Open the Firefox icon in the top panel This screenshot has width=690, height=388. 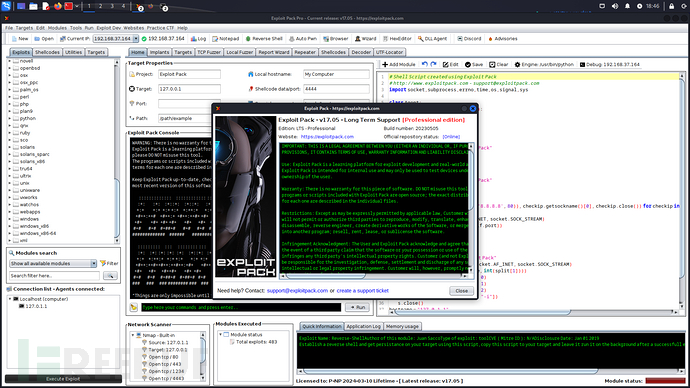pyautogui.click(x=58, y=6)
